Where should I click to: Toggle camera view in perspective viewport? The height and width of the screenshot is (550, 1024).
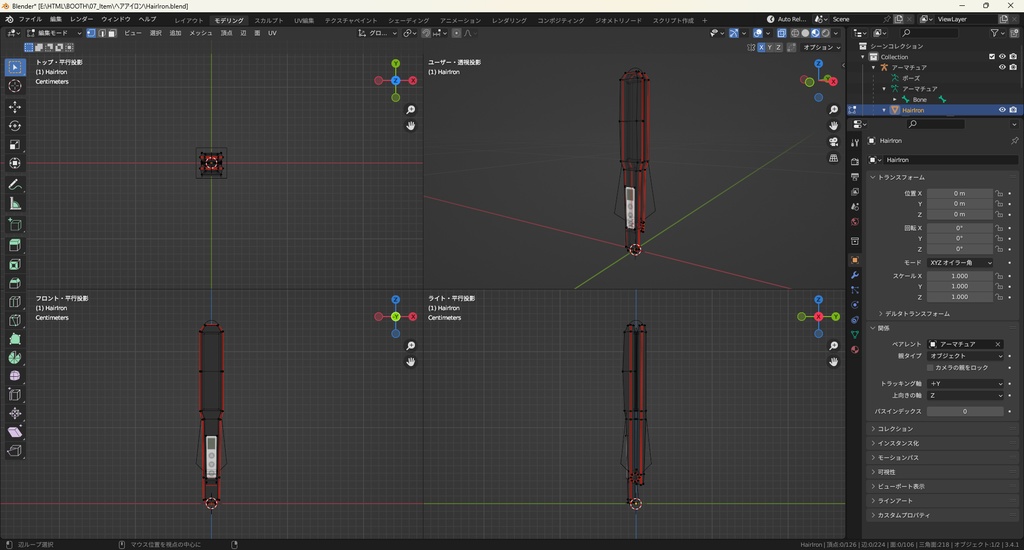point(834,141)
